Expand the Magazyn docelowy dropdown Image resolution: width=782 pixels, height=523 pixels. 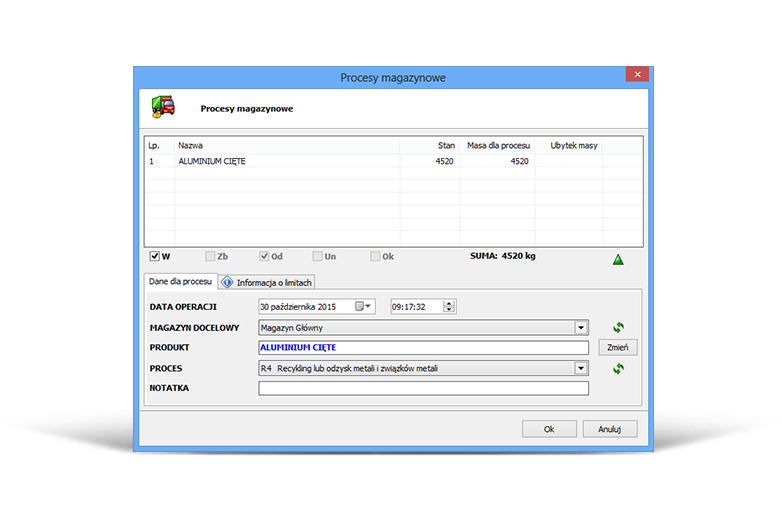click(581, 327)
